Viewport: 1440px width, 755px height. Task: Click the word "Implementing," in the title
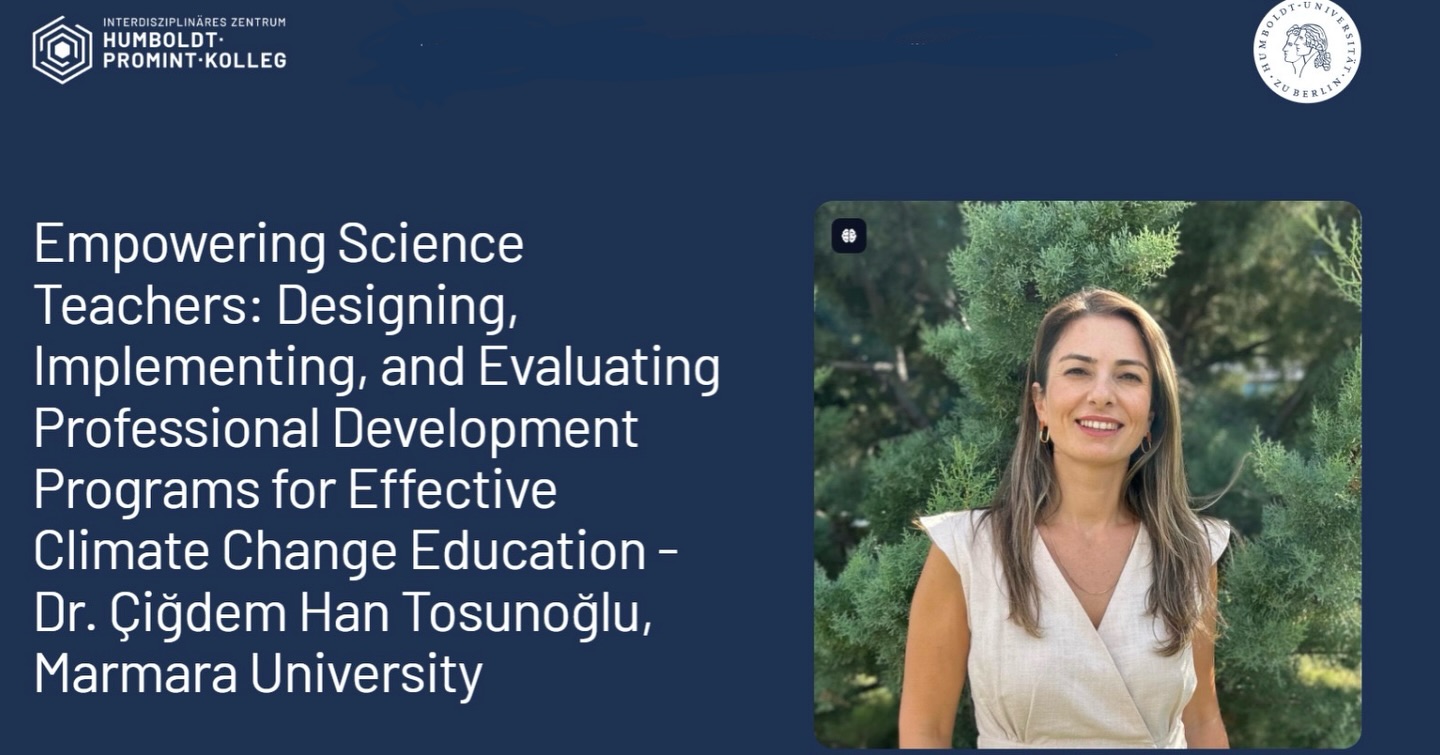[199, 367]
